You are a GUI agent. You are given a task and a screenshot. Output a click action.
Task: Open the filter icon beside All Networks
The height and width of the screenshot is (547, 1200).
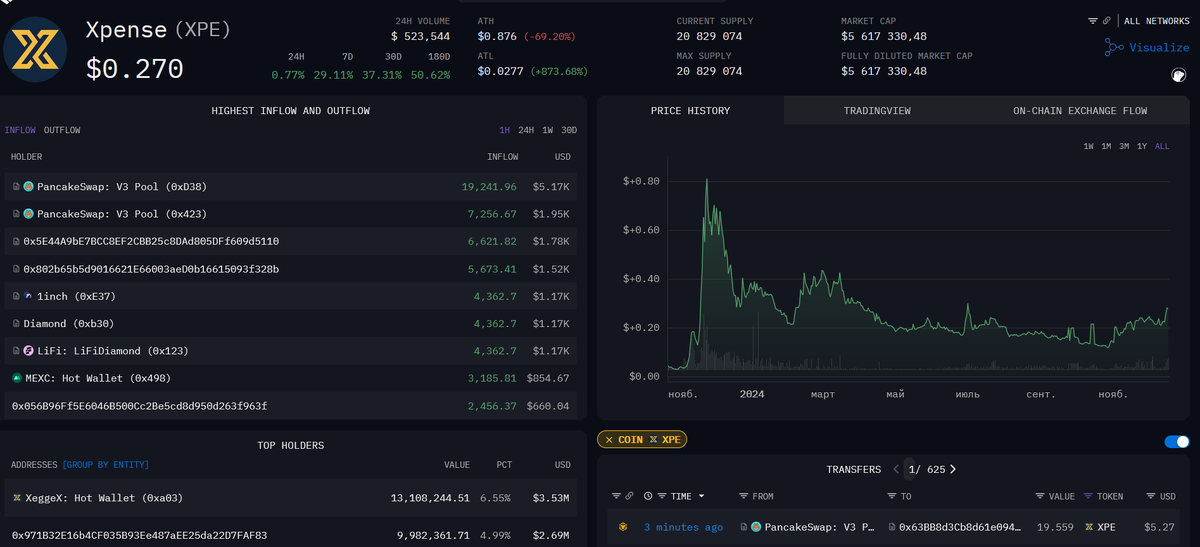[1093, 20]
